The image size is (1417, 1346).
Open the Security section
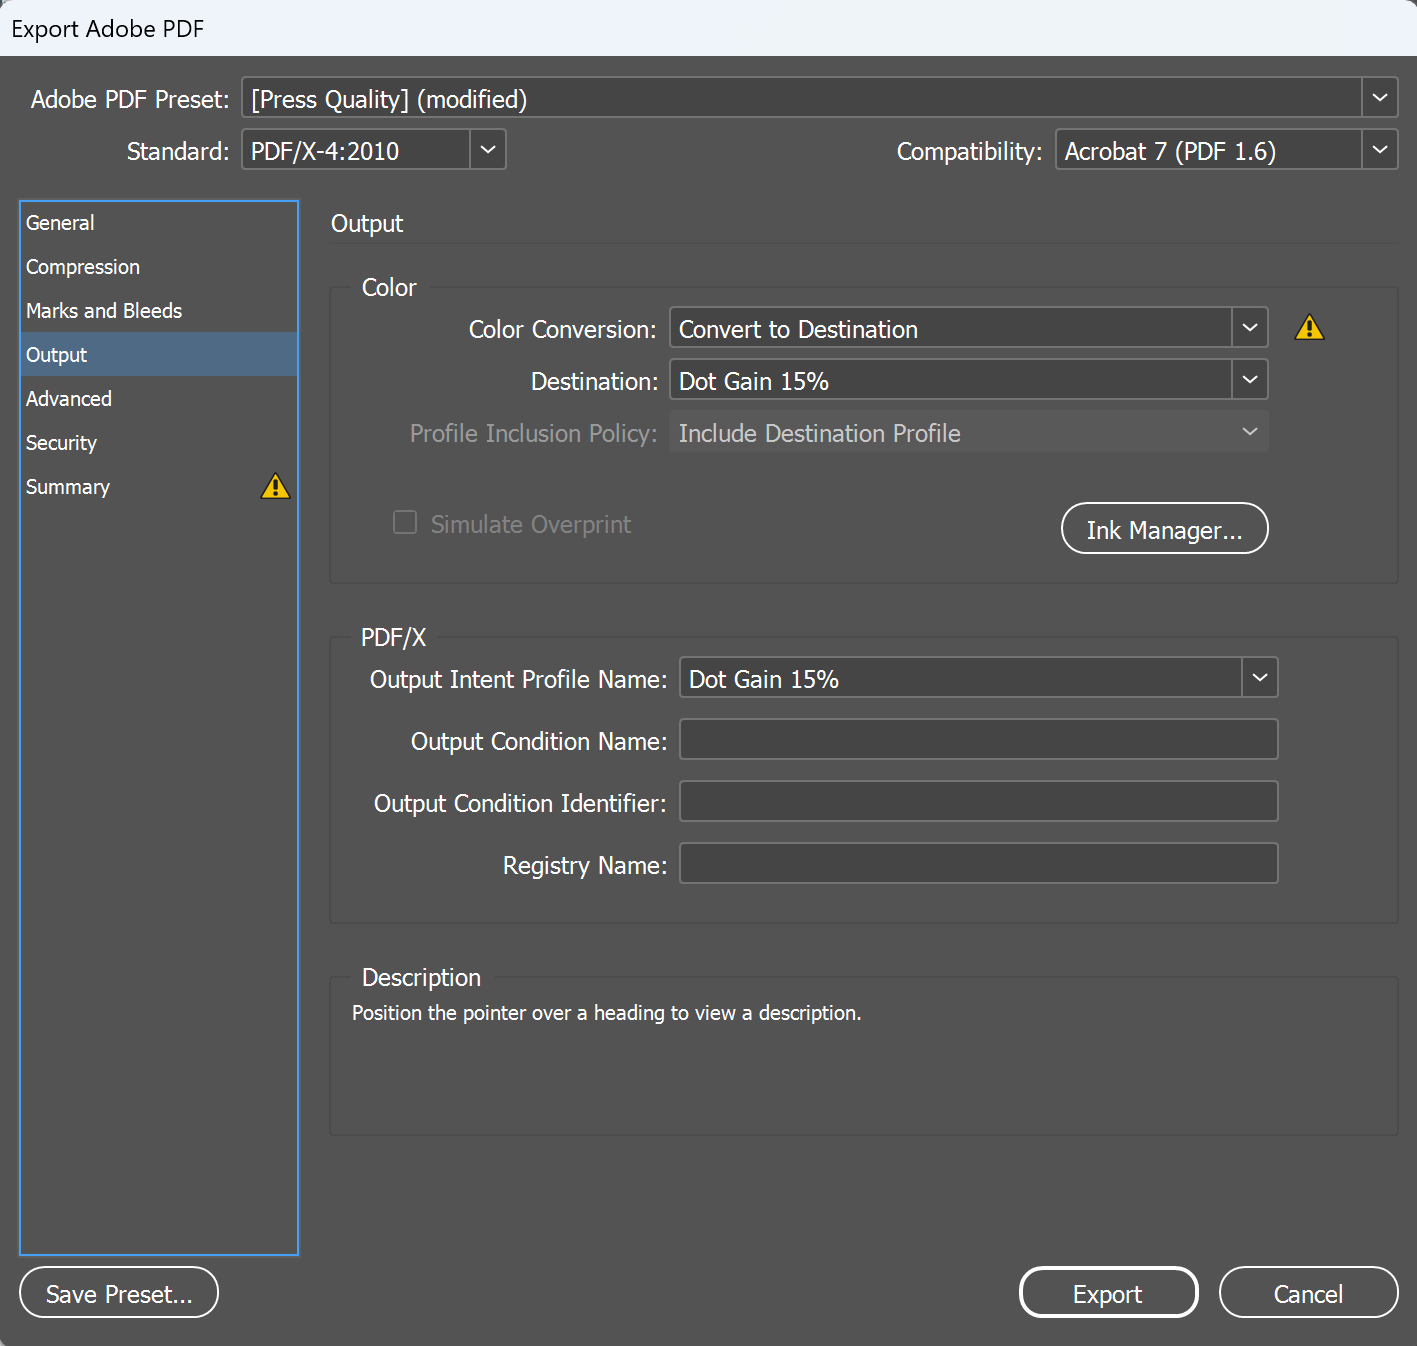(61, 443)
